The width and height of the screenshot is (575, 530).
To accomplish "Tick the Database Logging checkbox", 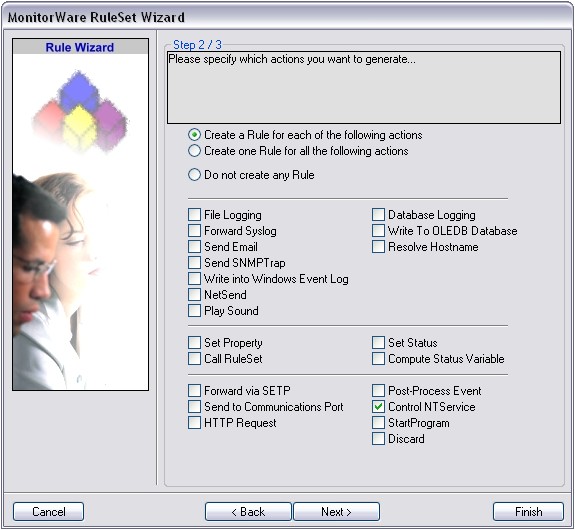I will [x=378, y=214].
